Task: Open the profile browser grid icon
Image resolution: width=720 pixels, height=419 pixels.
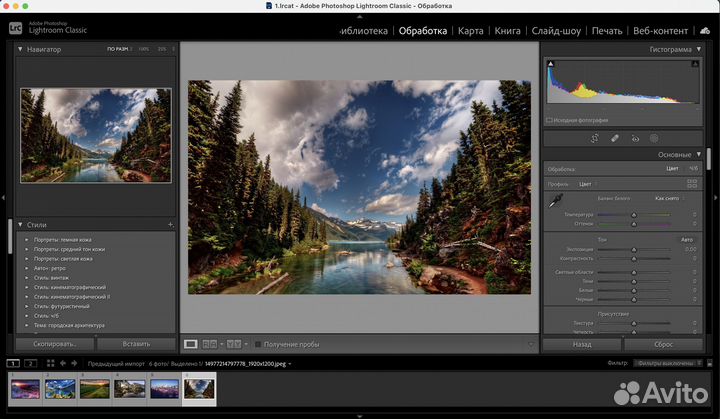Action: pyautogui.click(x=692, y=184)
